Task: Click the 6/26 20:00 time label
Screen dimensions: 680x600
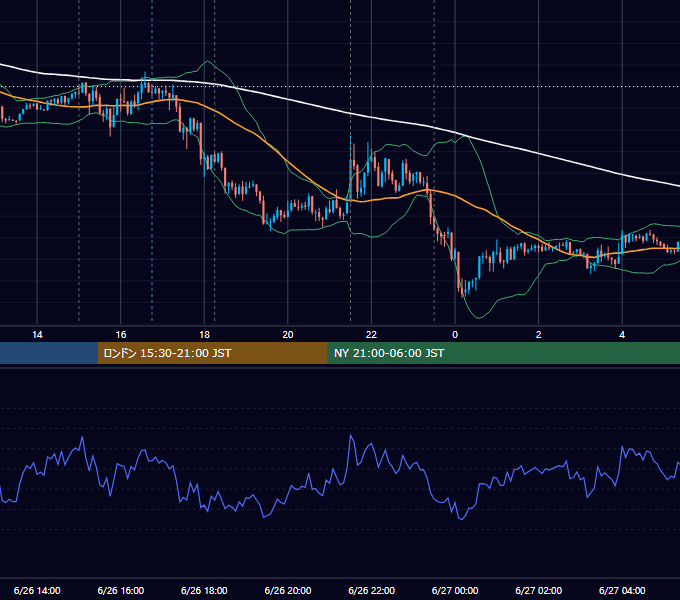Action: [x=288, y=590]
